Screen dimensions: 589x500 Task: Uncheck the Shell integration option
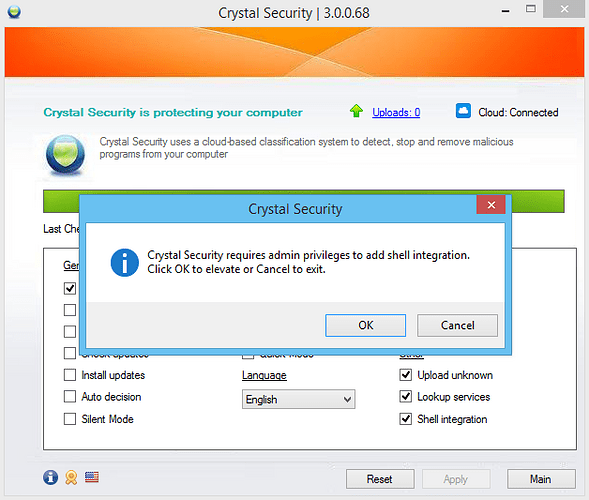click(406, 418)
